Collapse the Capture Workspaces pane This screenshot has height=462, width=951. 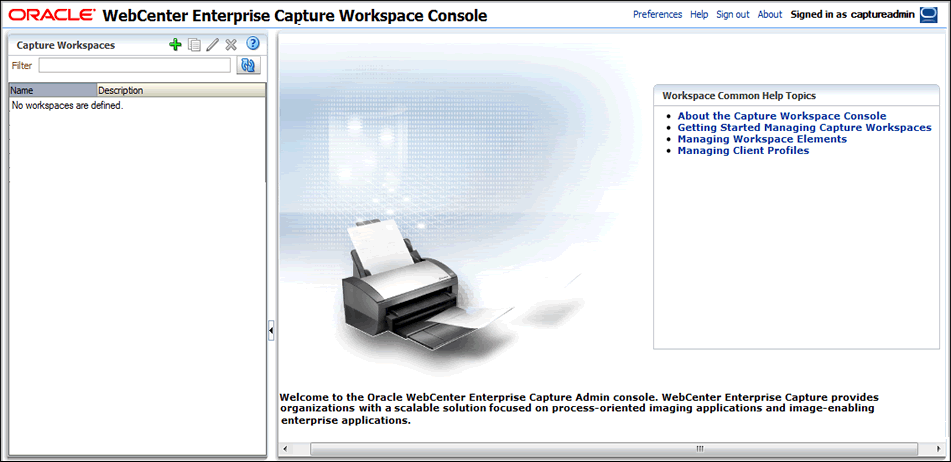[x=271, y=330]
